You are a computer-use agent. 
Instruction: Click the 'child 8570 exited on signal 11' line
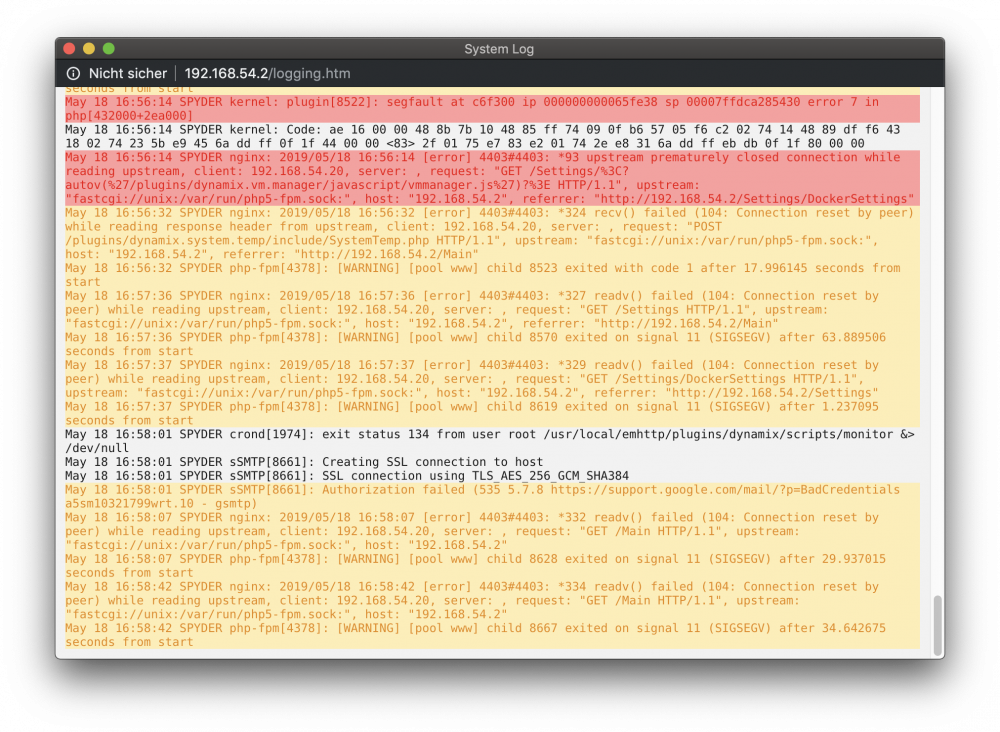click(x=492, y=344)
